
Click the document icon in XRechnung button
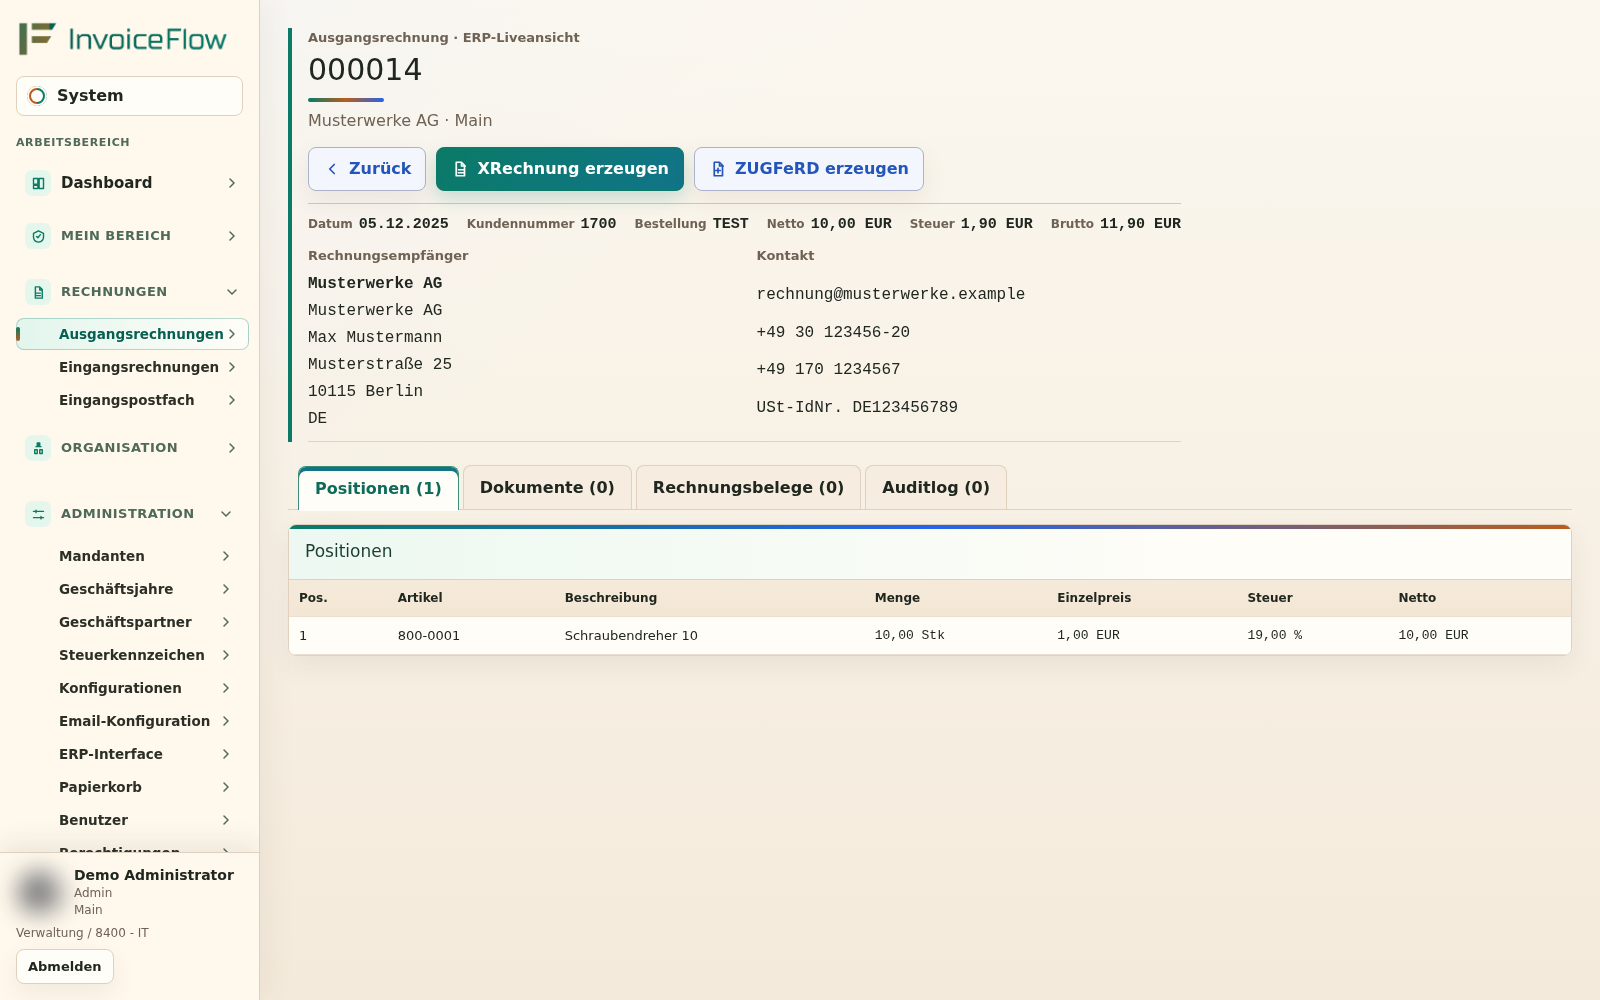(x=460, y=169)
